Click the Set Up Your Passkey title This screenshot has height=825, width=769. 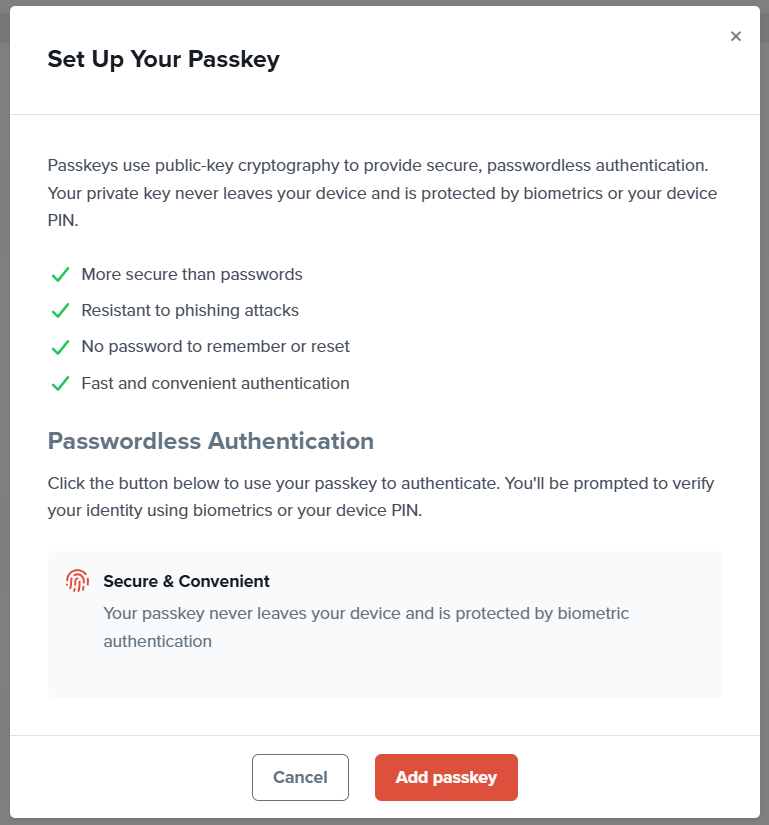163,59
